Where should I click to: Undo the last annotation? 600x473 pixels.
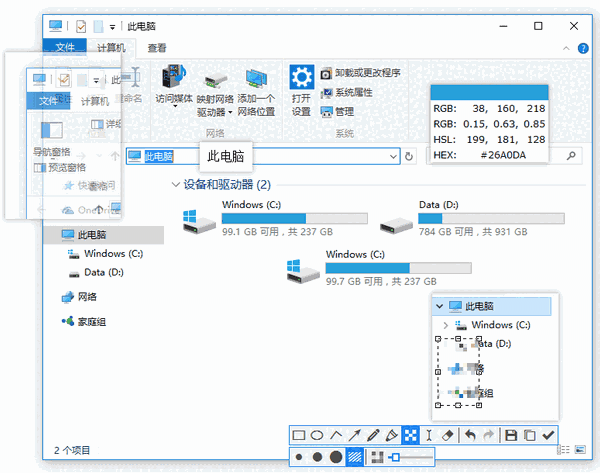[x=470, y=435]
